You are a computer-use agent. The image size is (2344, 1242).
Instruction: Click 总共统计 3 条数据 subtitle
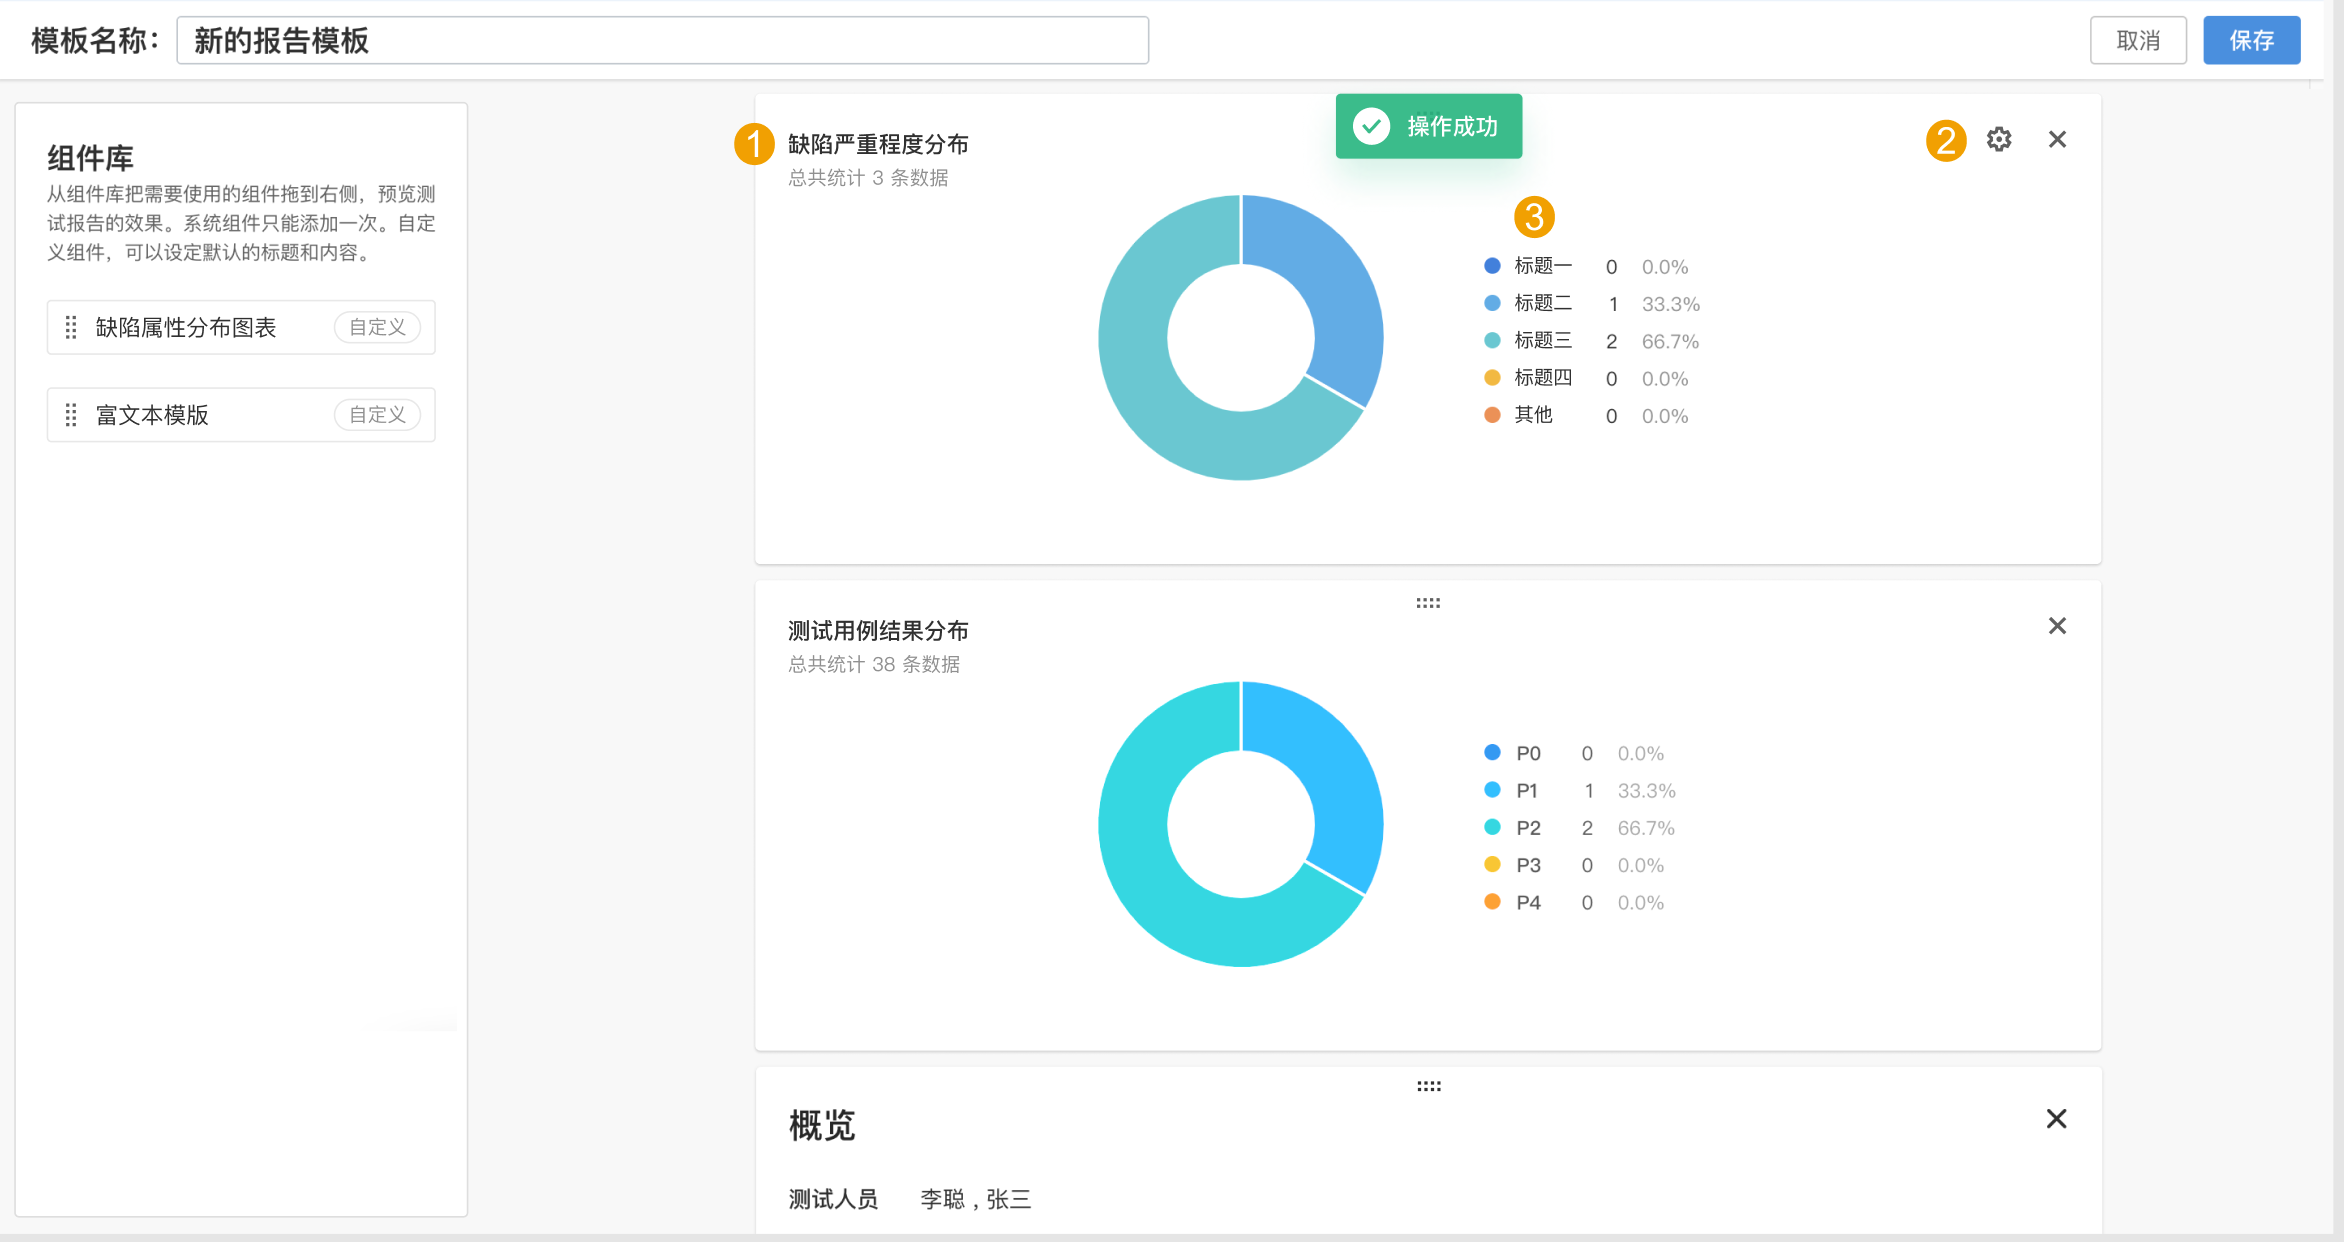pos(868,178)
